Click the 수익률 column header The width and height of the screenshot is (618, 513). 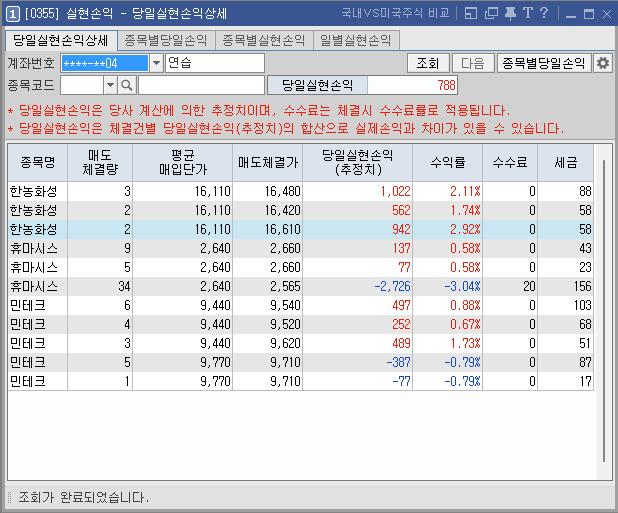click(447, 162)
